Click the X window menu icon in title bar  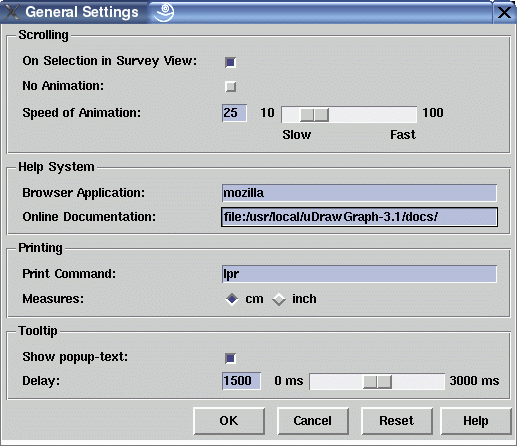click(12, 12)
